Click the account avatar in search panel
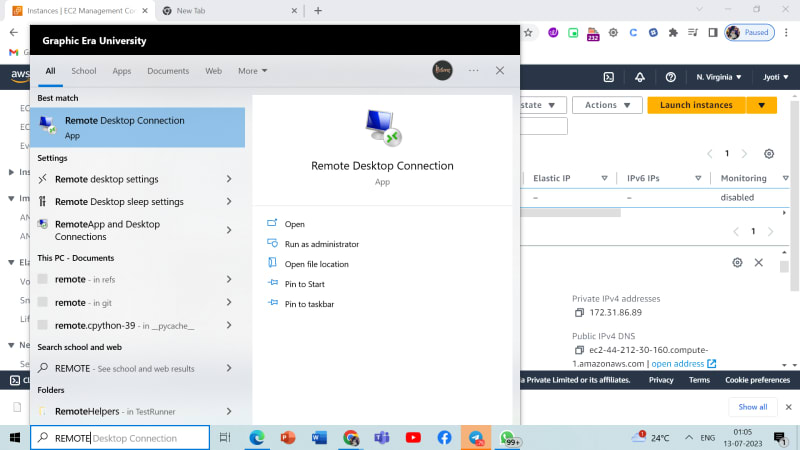The height and width of the screenshot is (450, 800). point(442,70)
